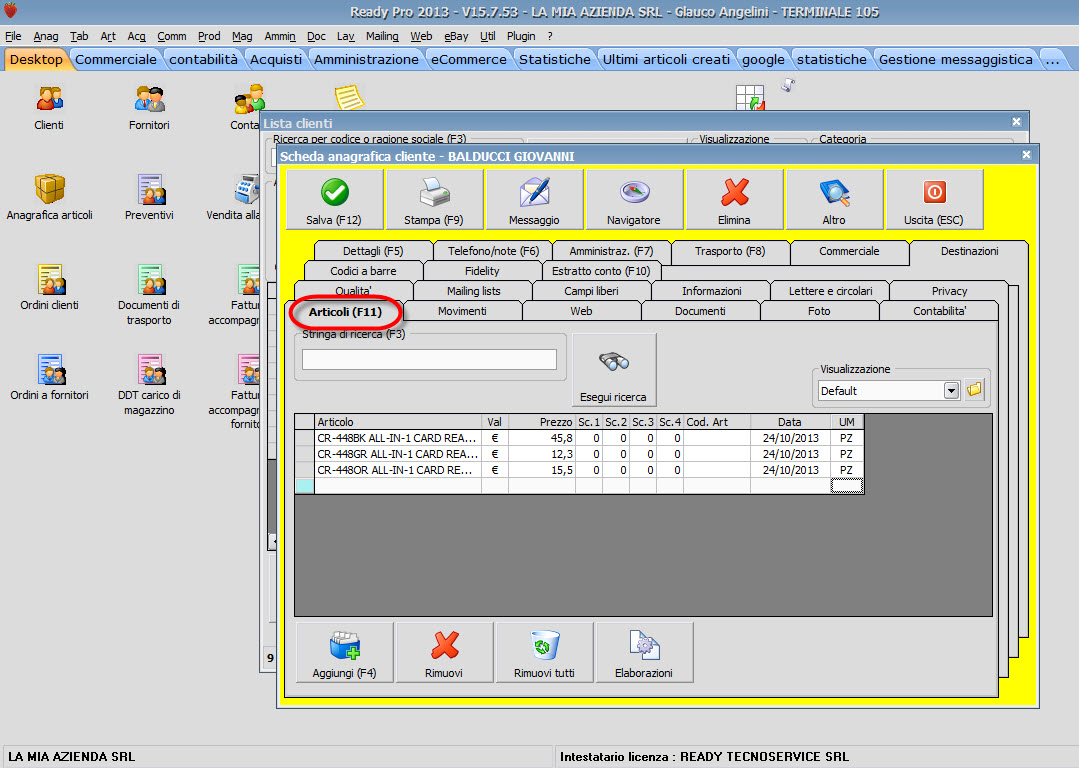
Task: Switch to the Estratto conto (F10) tab
Action: point(601,271)
